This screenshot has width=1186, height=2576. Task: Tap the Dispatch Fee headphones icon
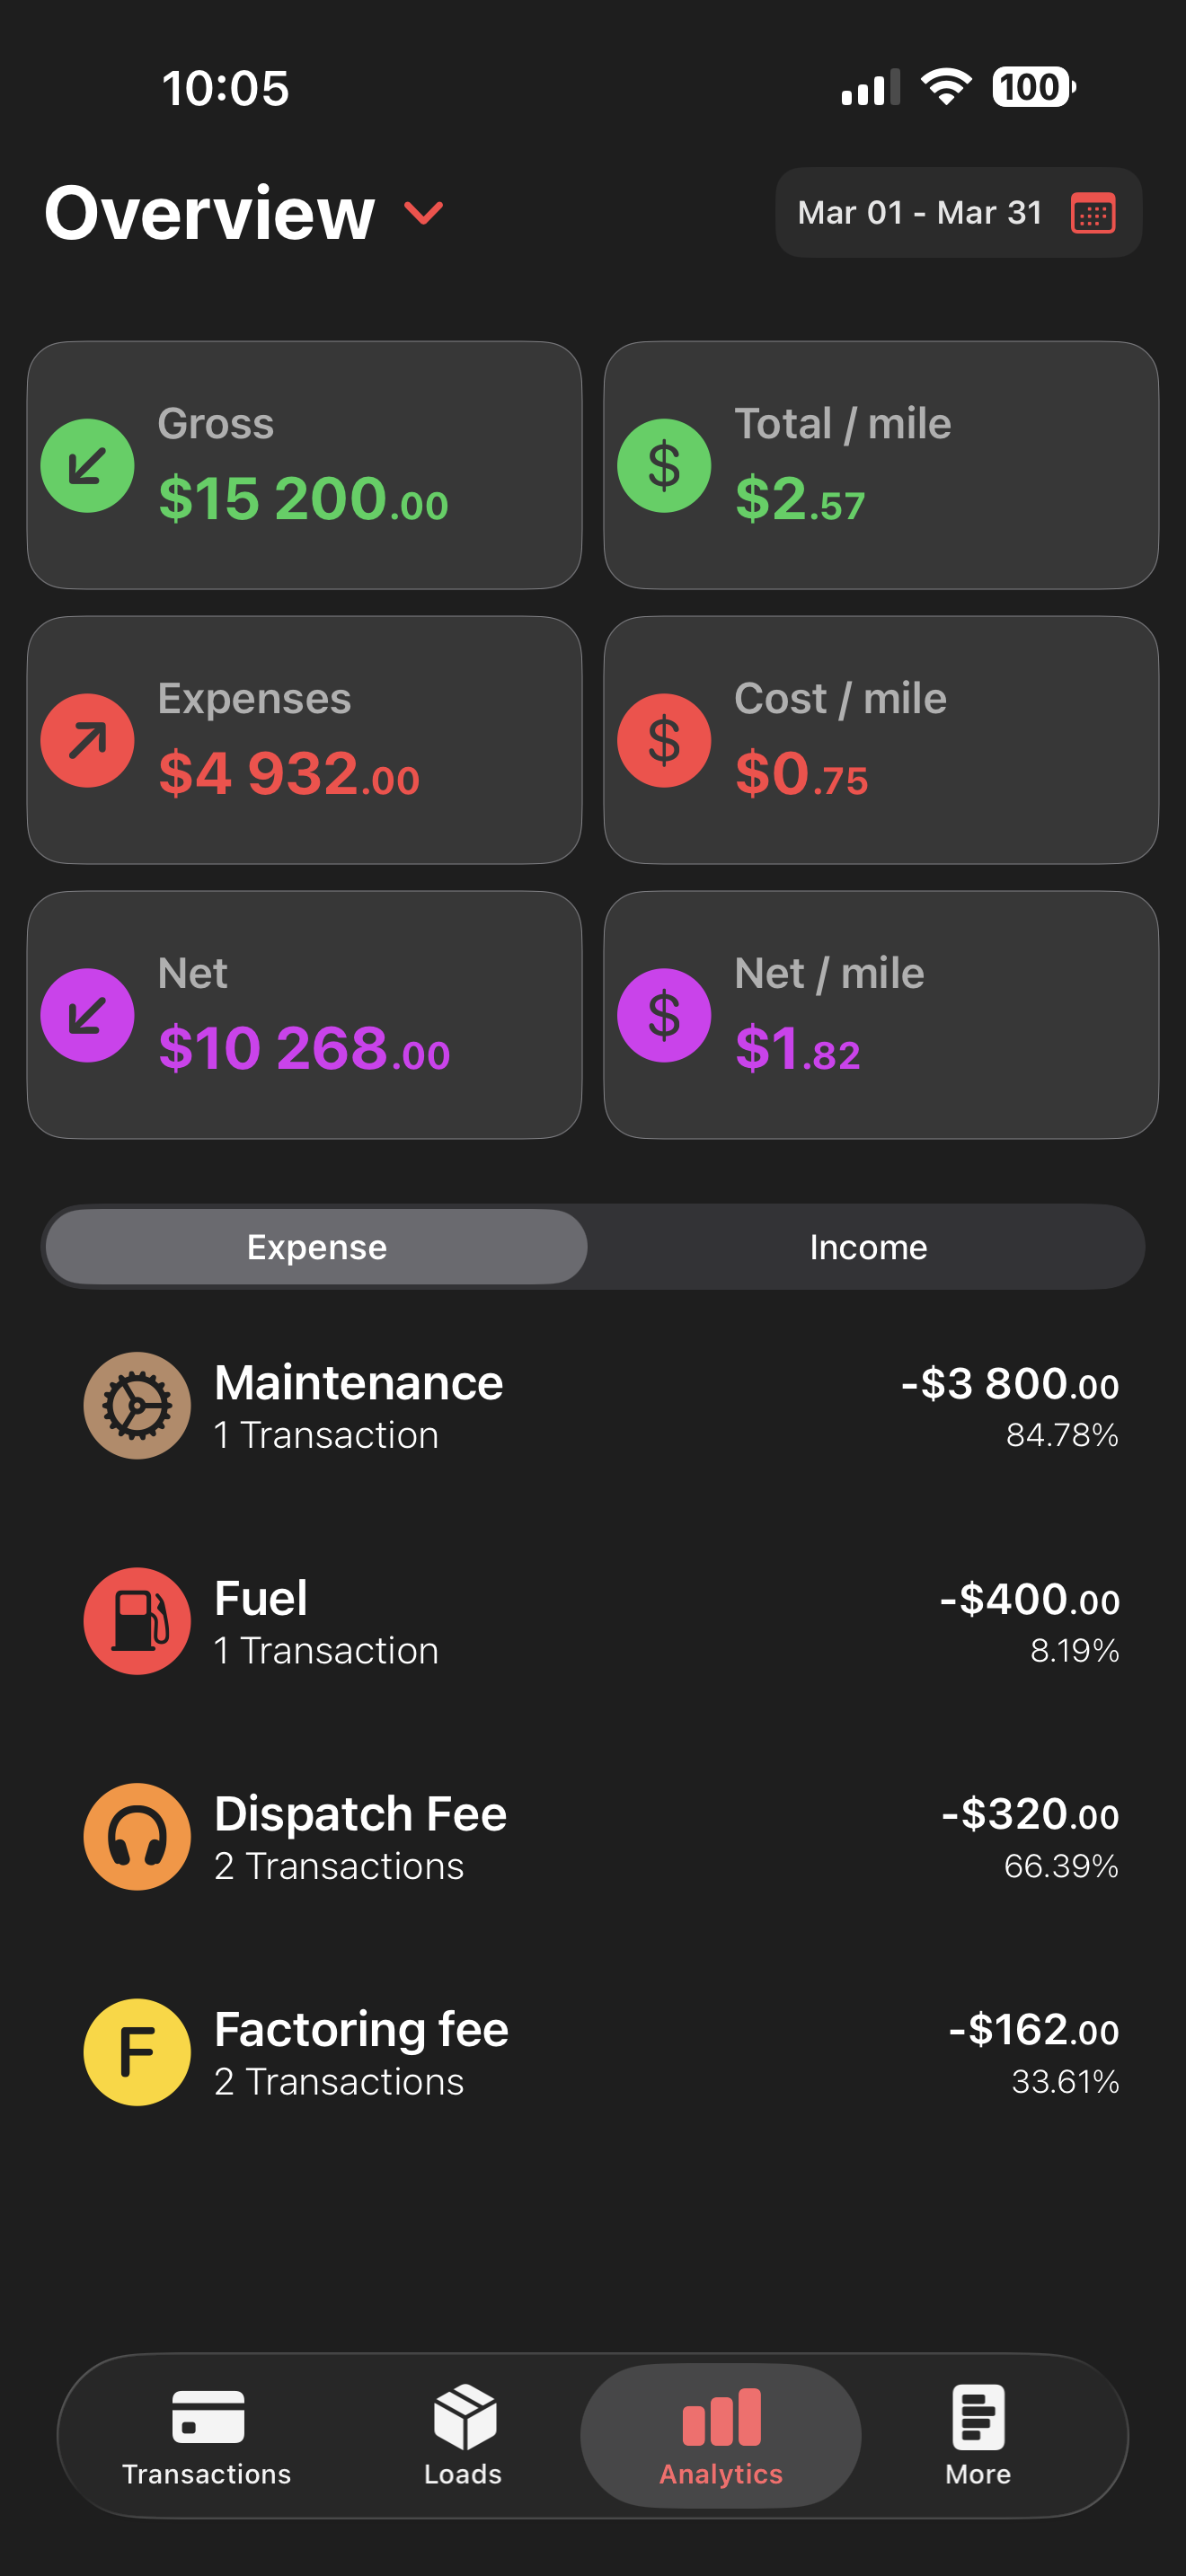pyautogui.click(x=137, y=1836)
